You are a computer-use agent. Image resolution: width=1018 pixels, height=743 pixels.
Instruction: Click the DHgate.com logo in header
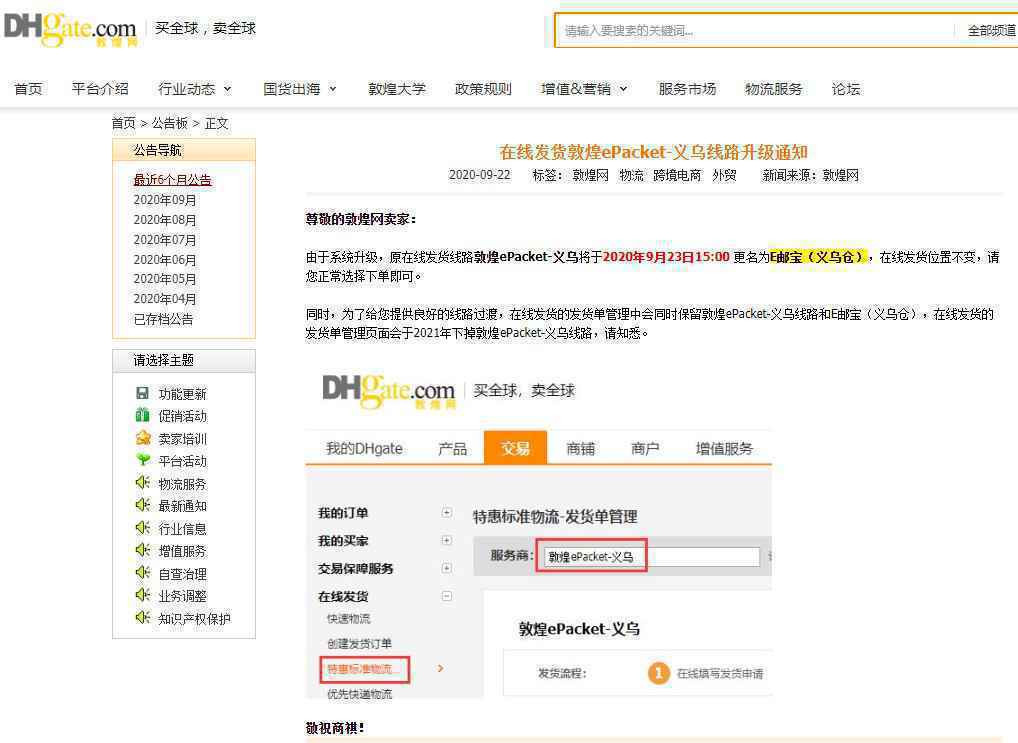coord(70,29)
